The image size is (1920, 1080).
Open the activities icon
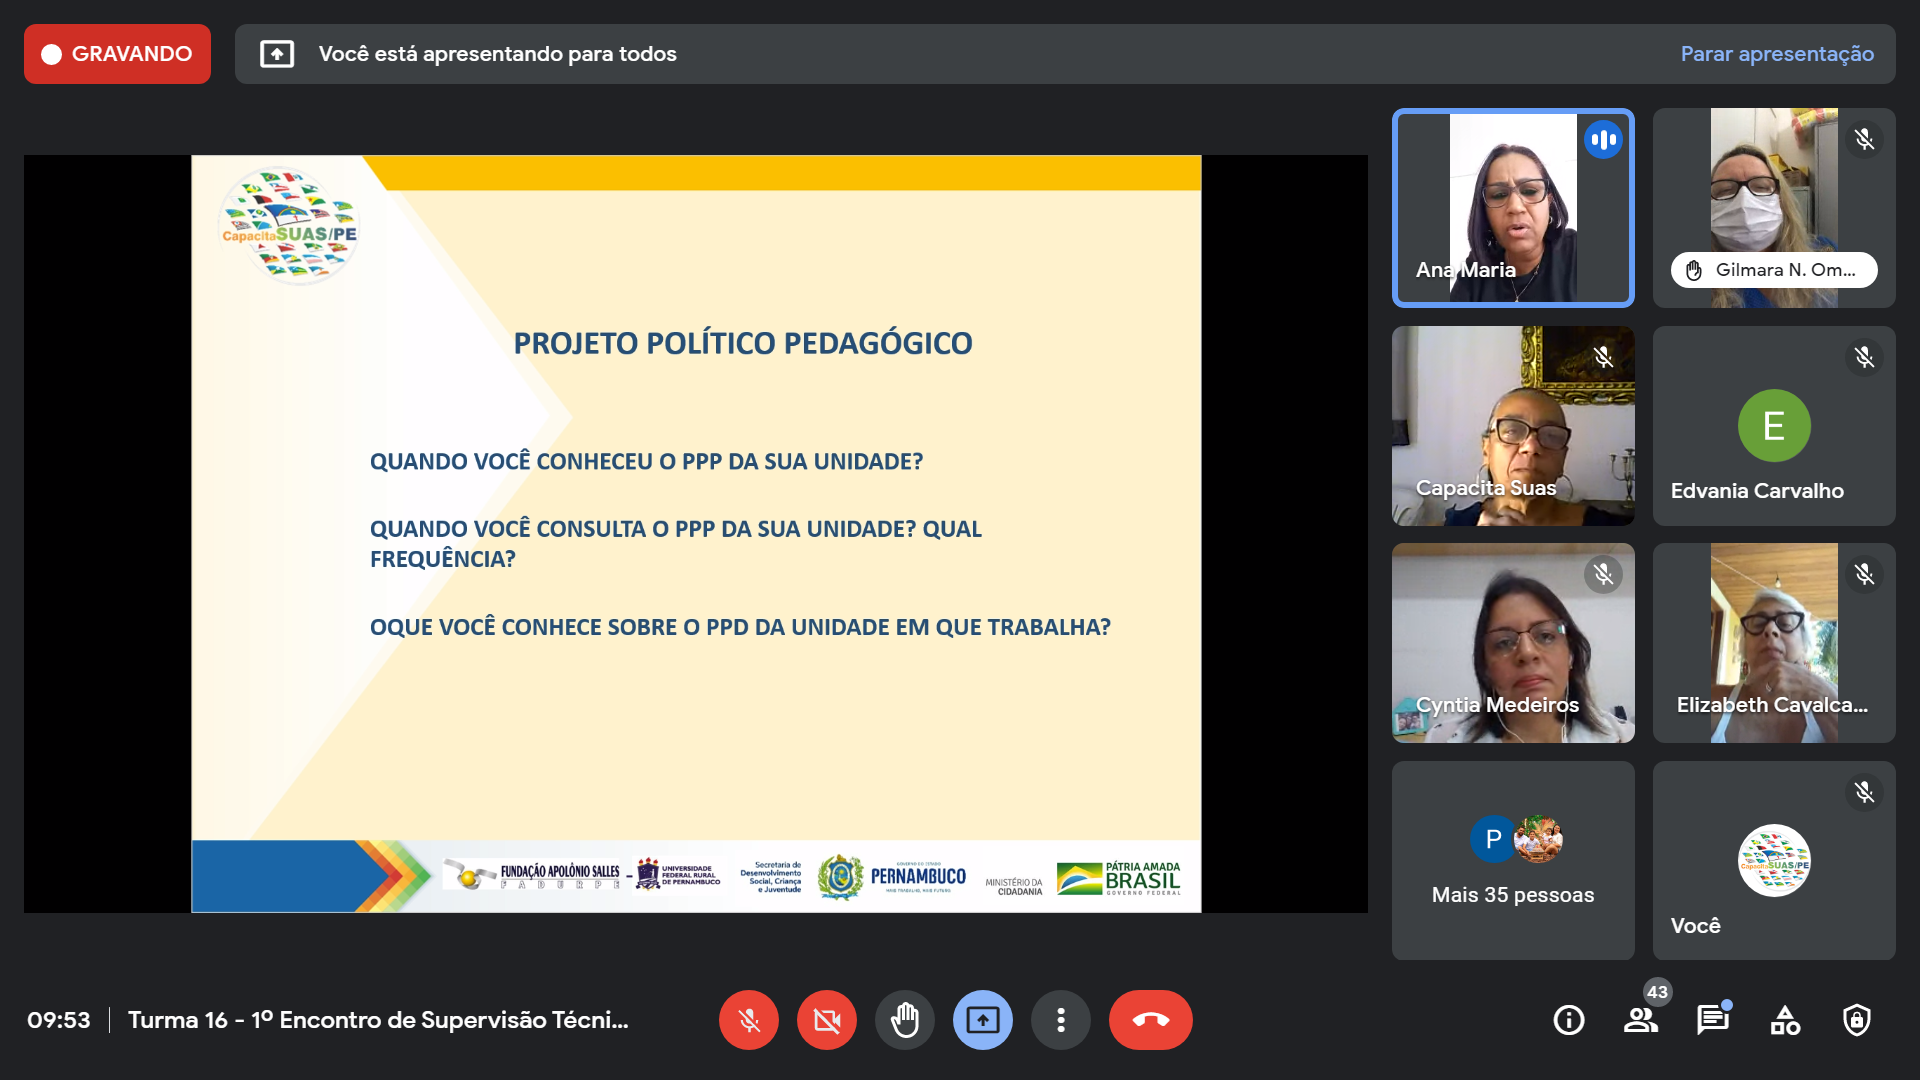click(x=1784, y=1020)
